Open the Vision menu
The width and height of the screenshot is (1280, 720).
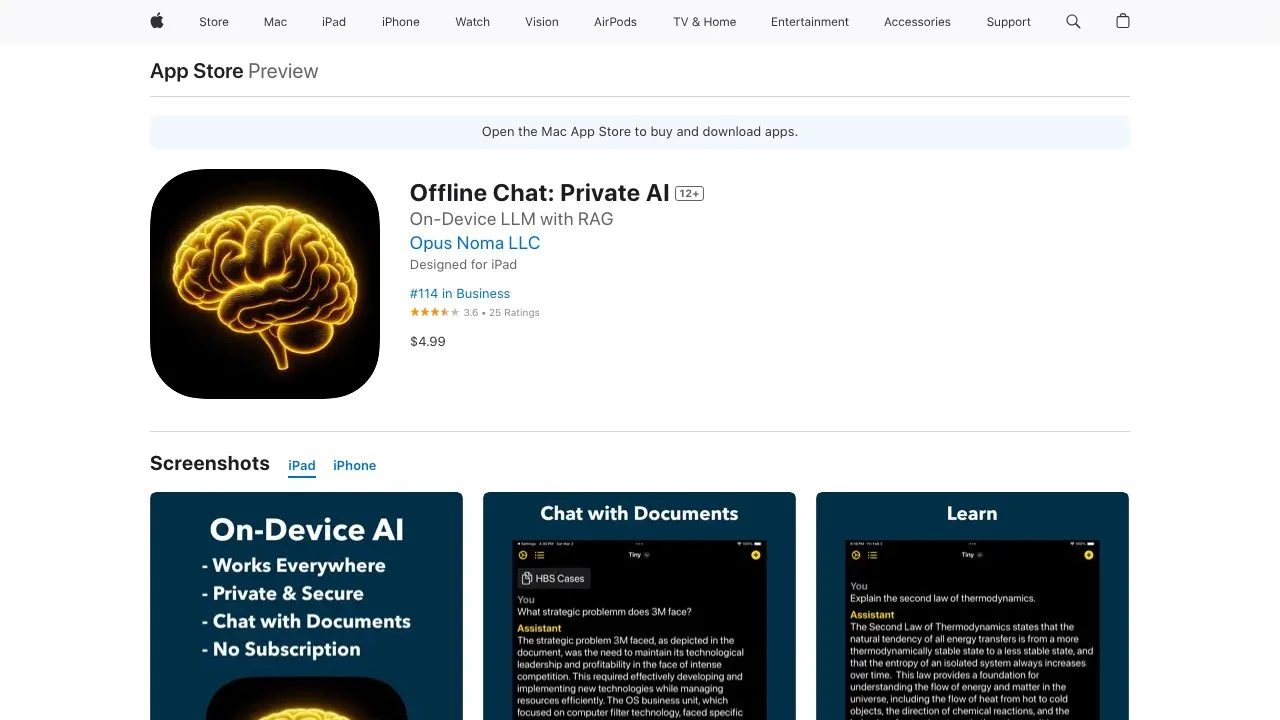coord(542,22)
